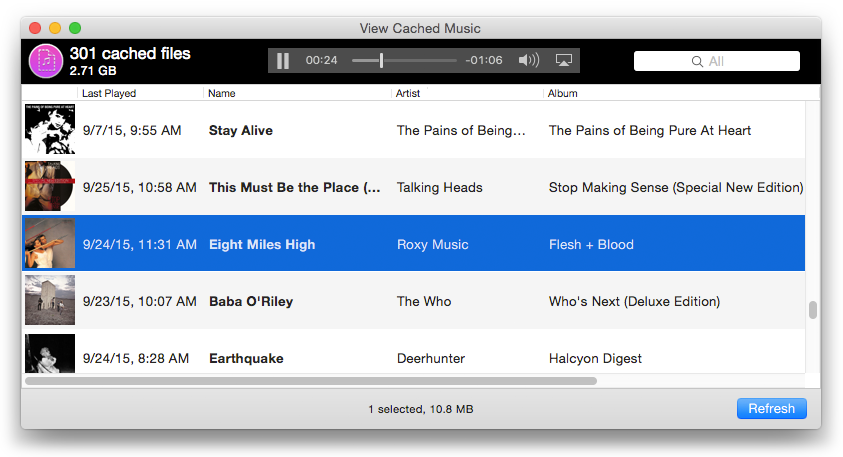Select Talking Heads album artwork thumbnail
This screenshot has height=457, width=843.
tap(50, 186)
